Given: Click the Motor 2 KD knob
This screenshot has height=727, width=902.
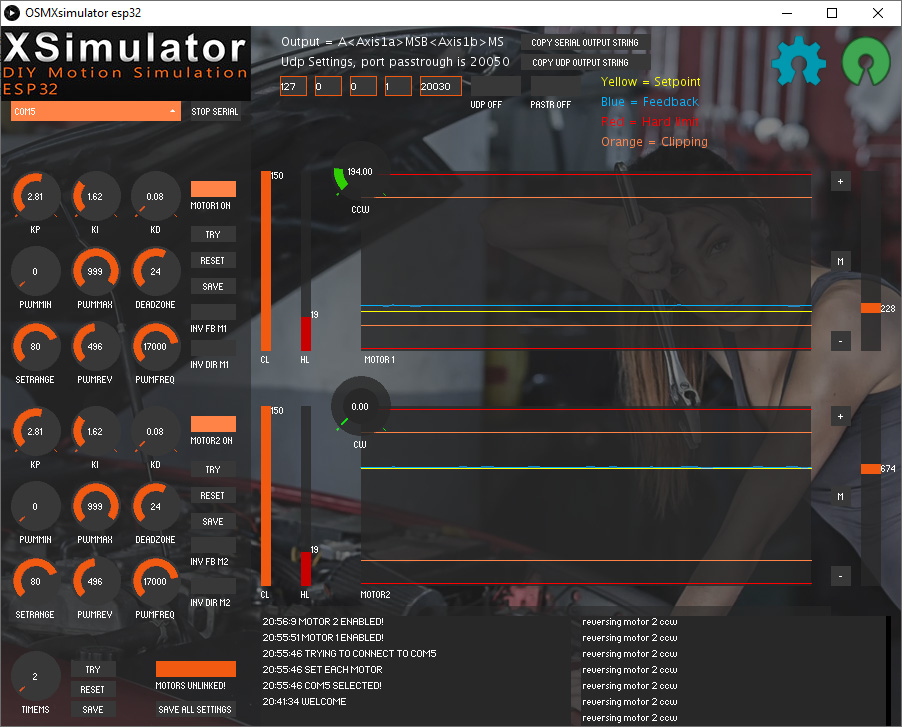Looking at the screenshot, I should pos(155,431).
